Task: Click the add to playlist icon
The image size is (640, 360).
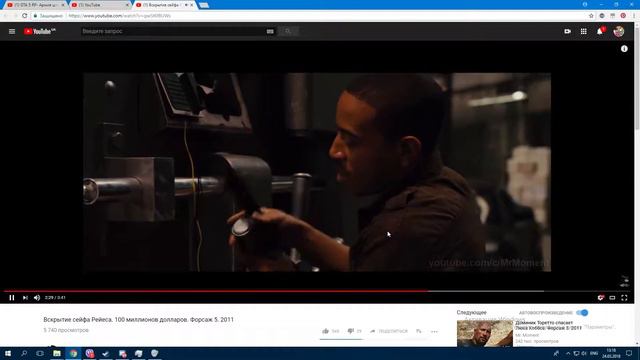Action: coord(419,331)
